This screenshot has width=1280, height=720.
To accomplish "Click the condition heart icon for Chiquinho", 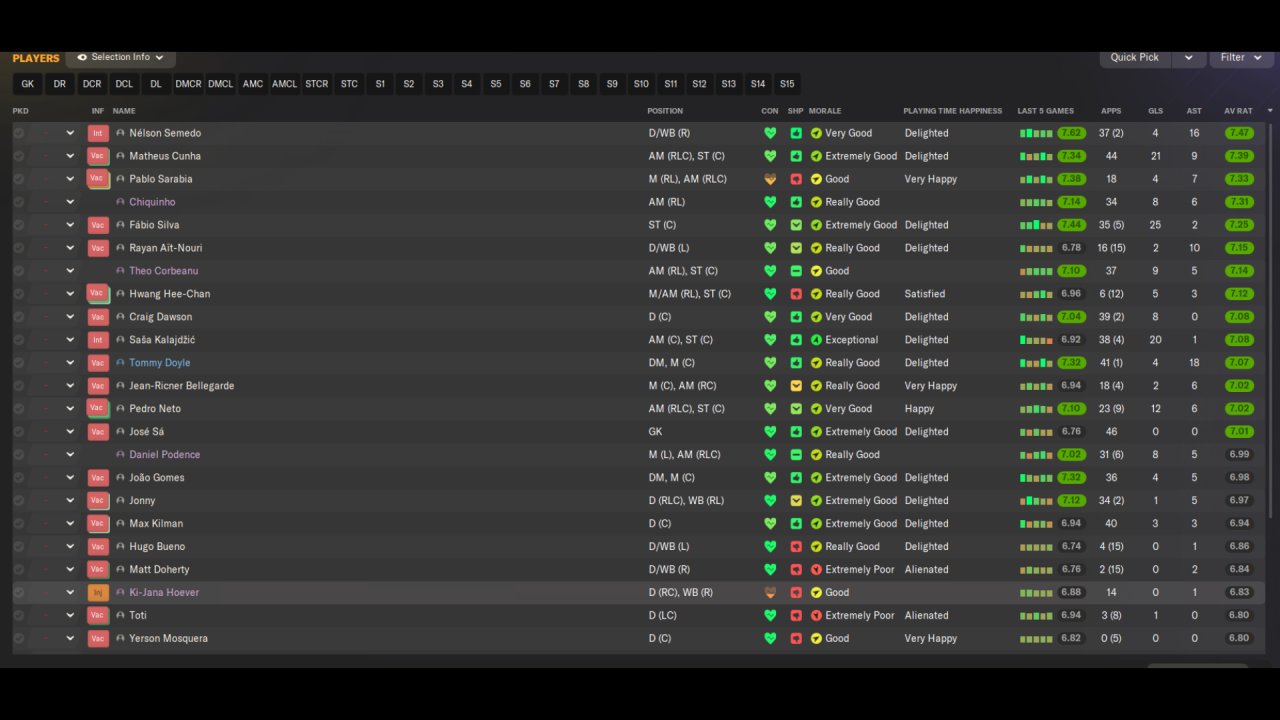I will point(770,202).
